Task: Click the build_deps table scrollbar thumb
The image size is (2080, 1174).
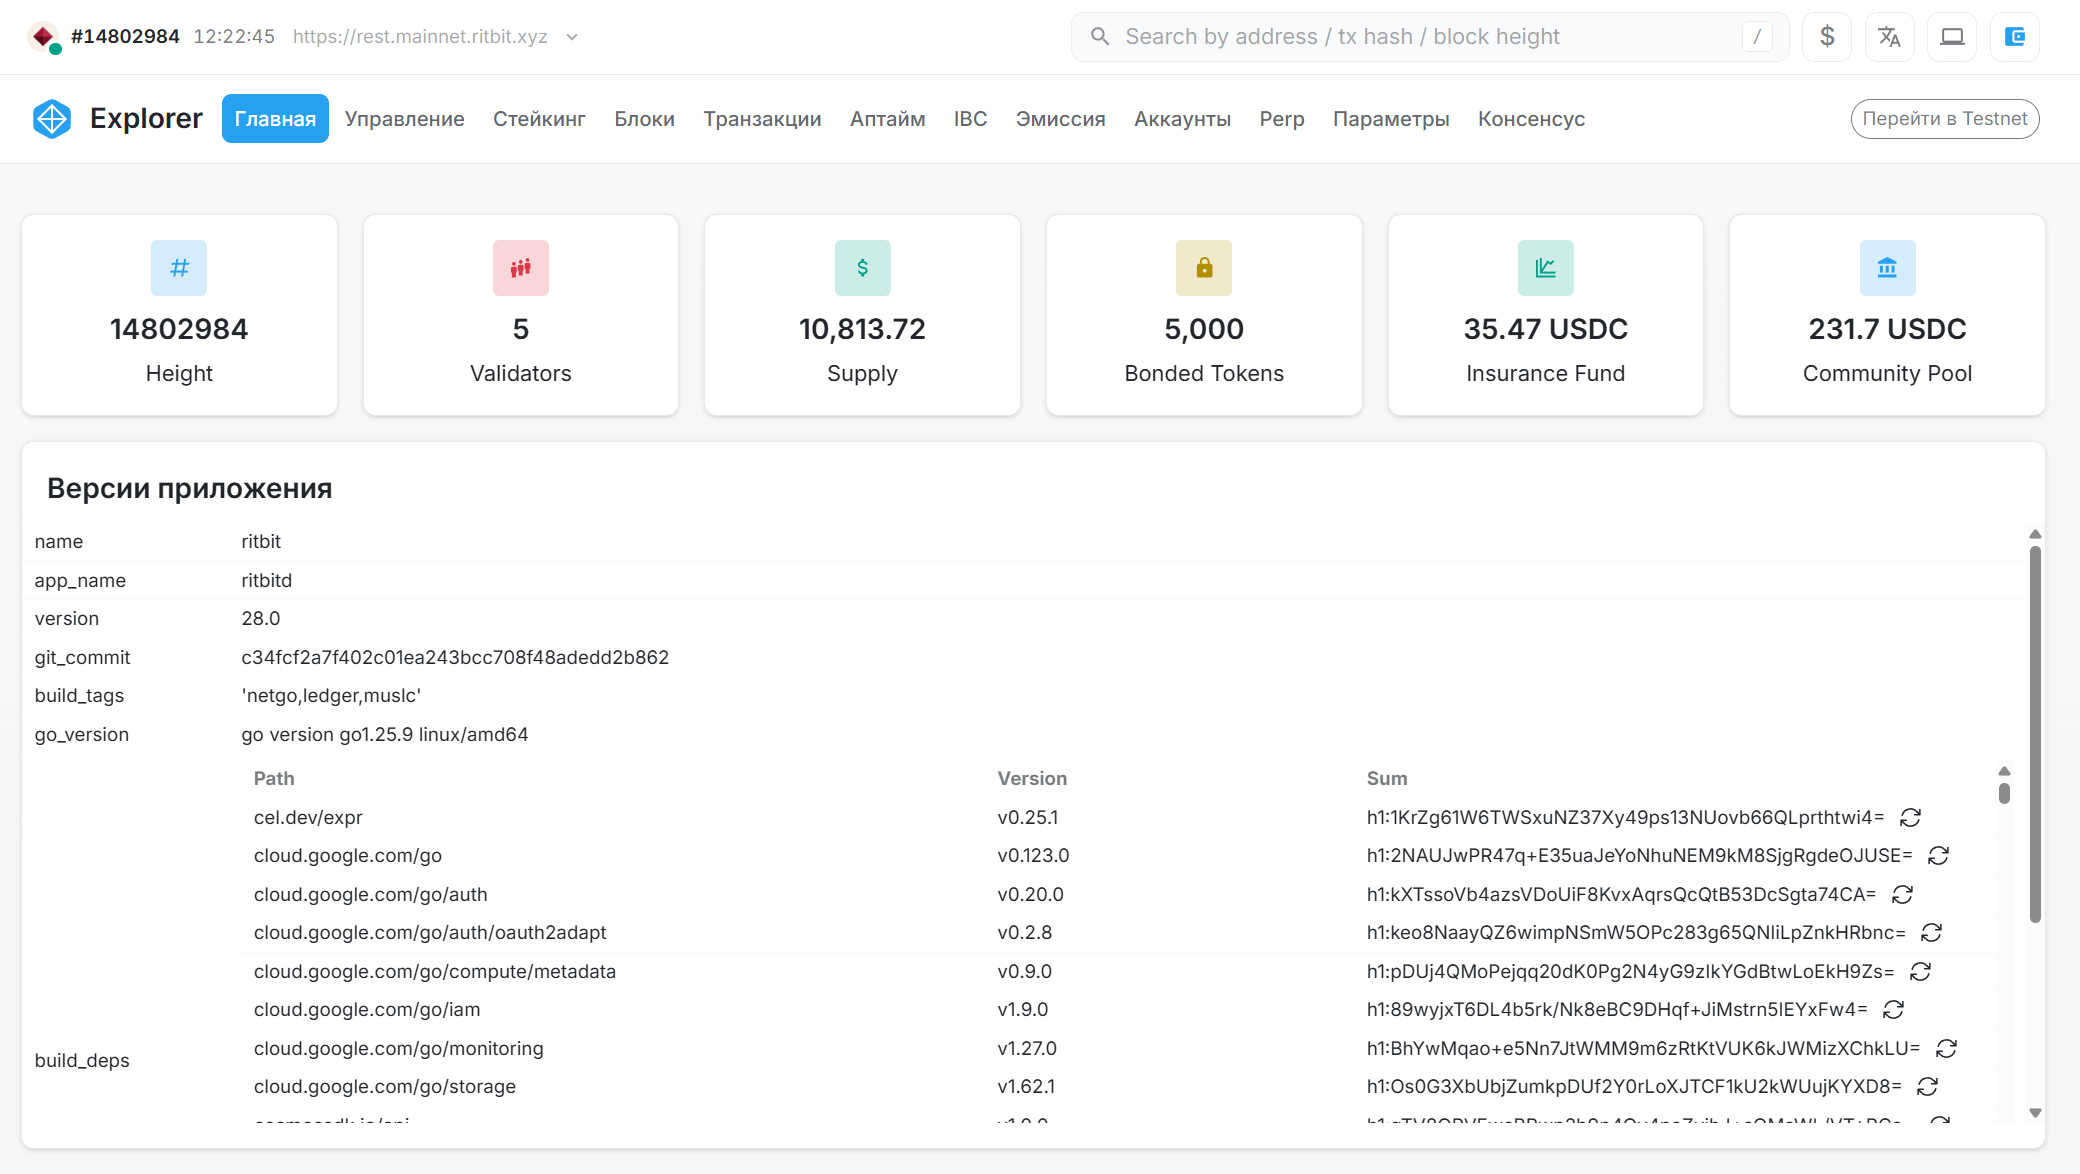Action: click(x=2004, y=793)
